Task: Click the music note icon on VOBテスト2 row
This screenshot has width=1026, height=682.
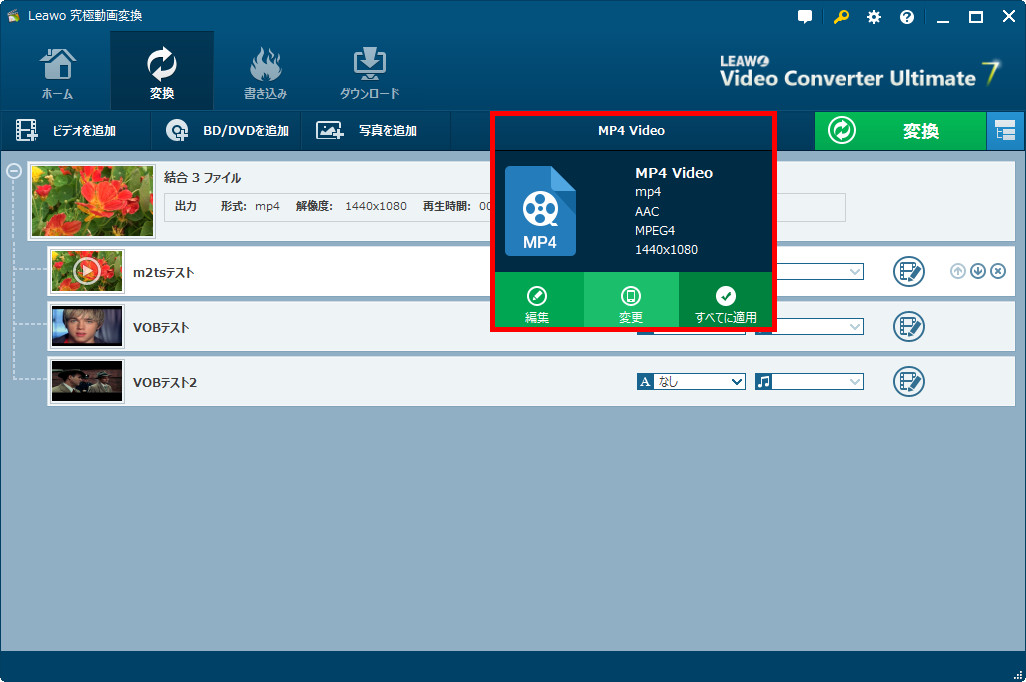Action: point(764,382)
